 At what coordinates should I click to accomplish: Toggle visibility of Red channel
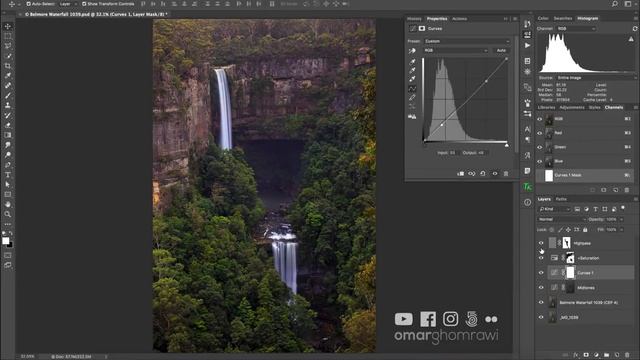(540, 133)
